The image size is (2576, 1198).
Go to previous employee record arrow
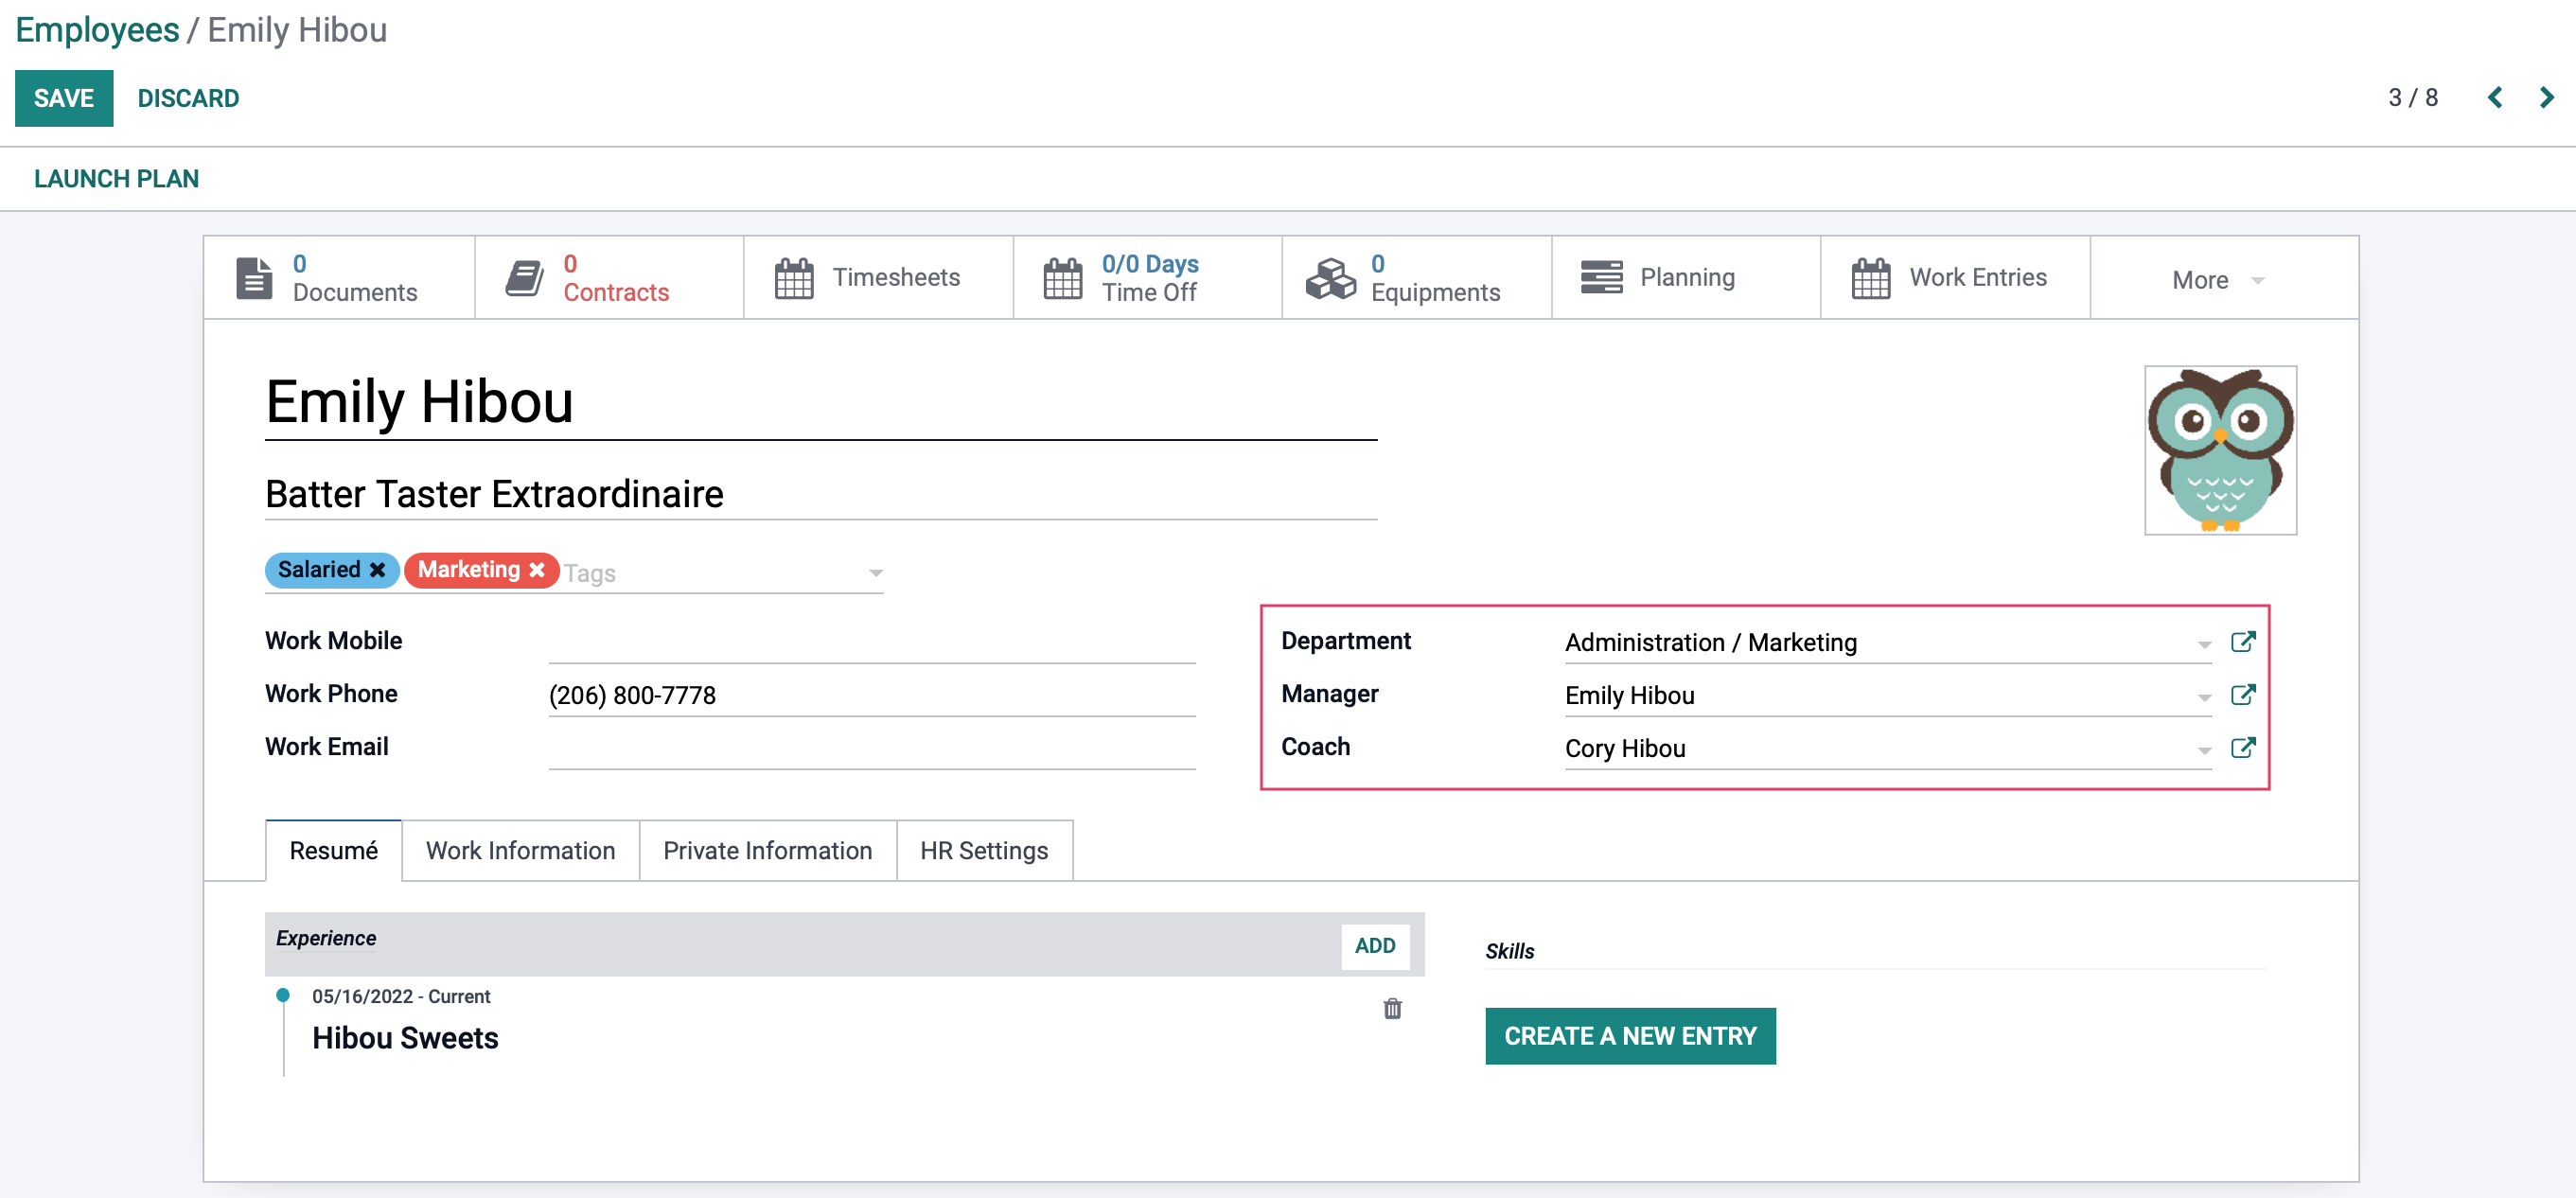(2495, 97)
